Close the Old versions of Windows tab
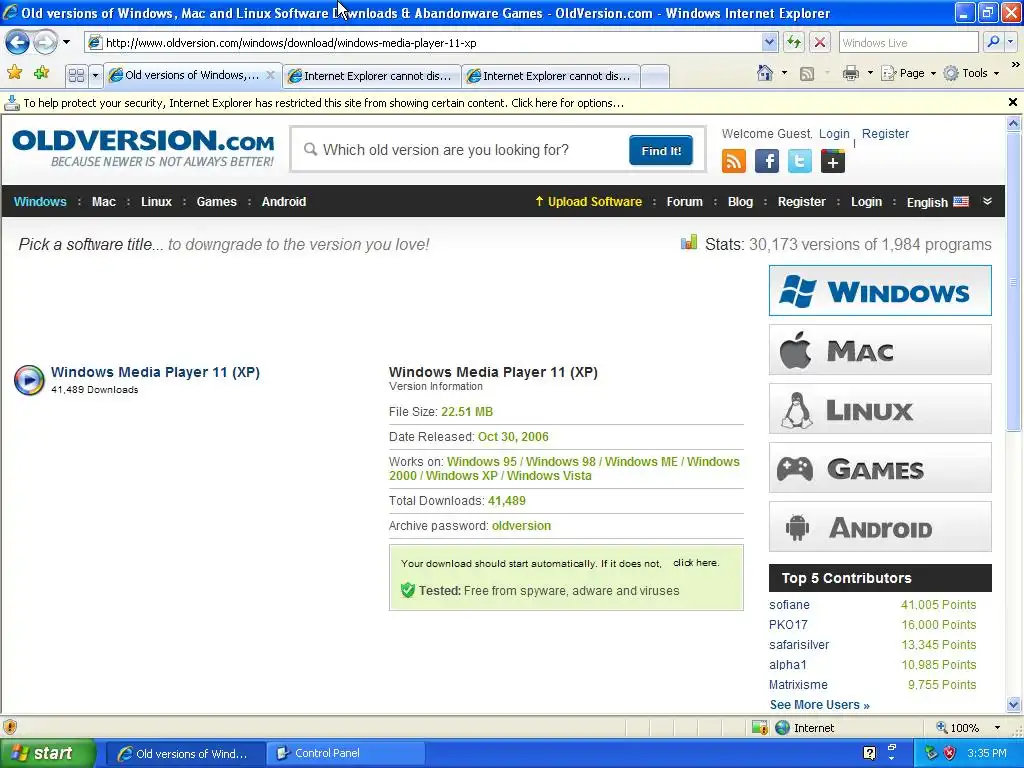The height and width of the screenshot is (768, 1024). pyautogui.click(x=270, y=75)
